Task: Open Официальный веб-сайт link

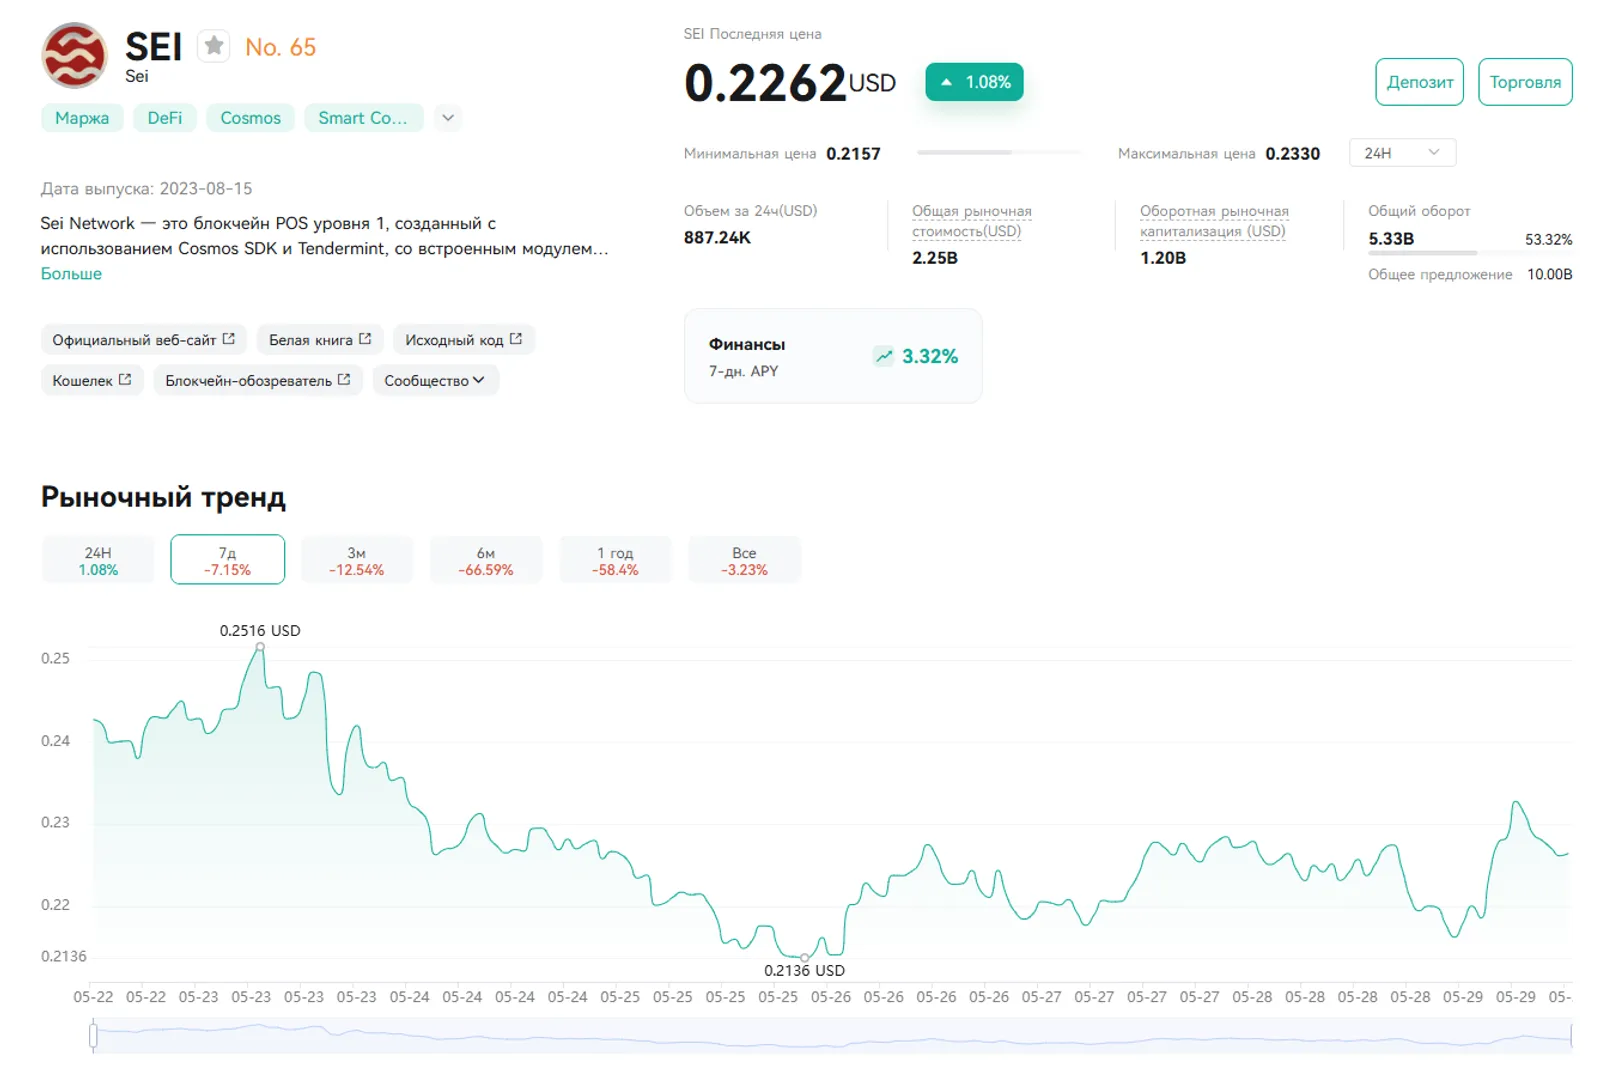Action: tap(143, 340)
